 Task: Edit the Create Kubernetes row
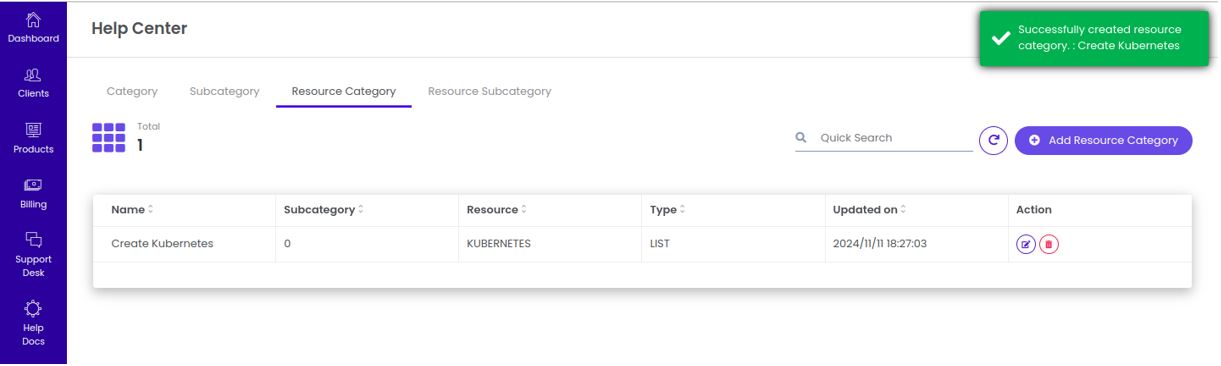[x=1026, y=244]
